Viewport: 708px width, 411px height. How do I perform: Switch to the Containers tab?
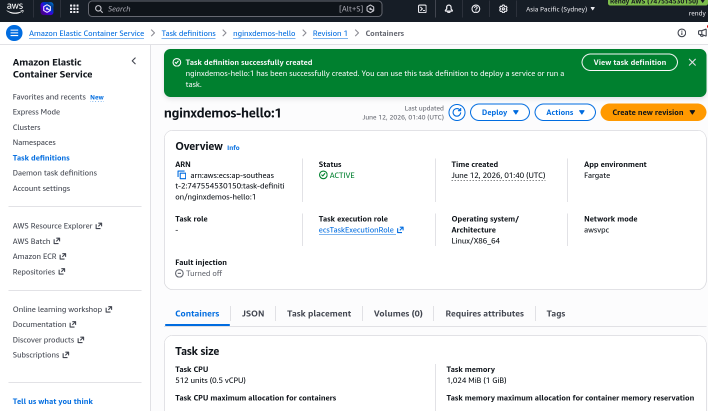(197, 313)
